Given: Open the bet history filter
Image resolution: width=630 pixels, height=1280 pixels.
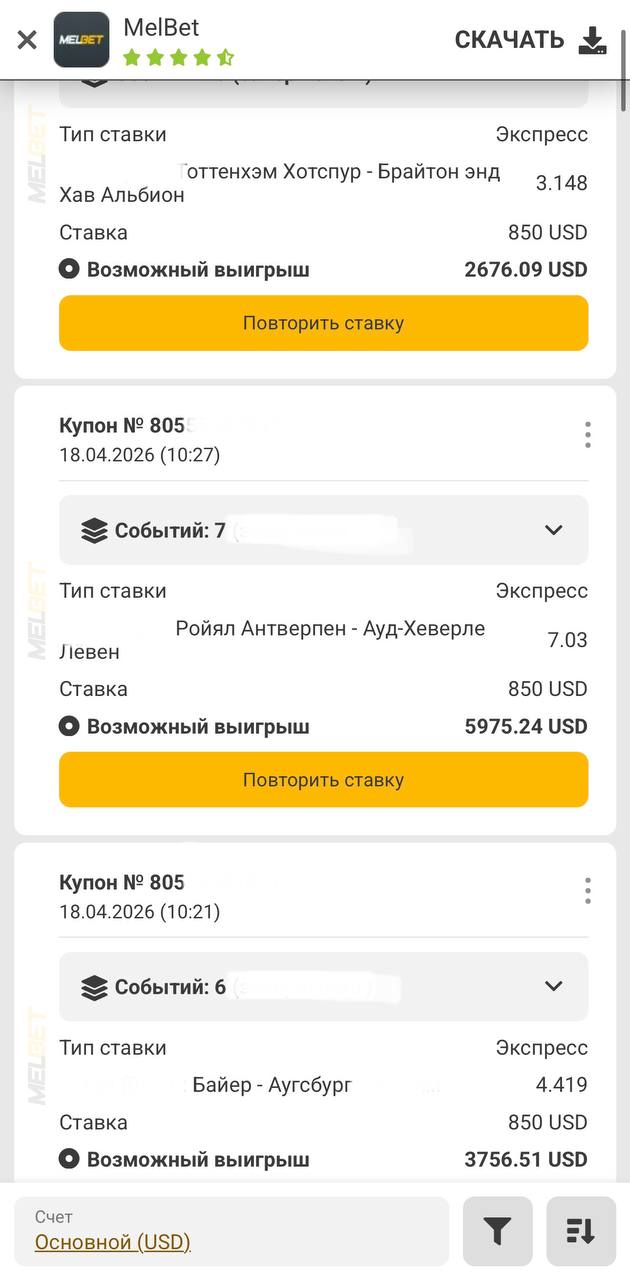Looking at the screenshot, I should click(497, 1231).
